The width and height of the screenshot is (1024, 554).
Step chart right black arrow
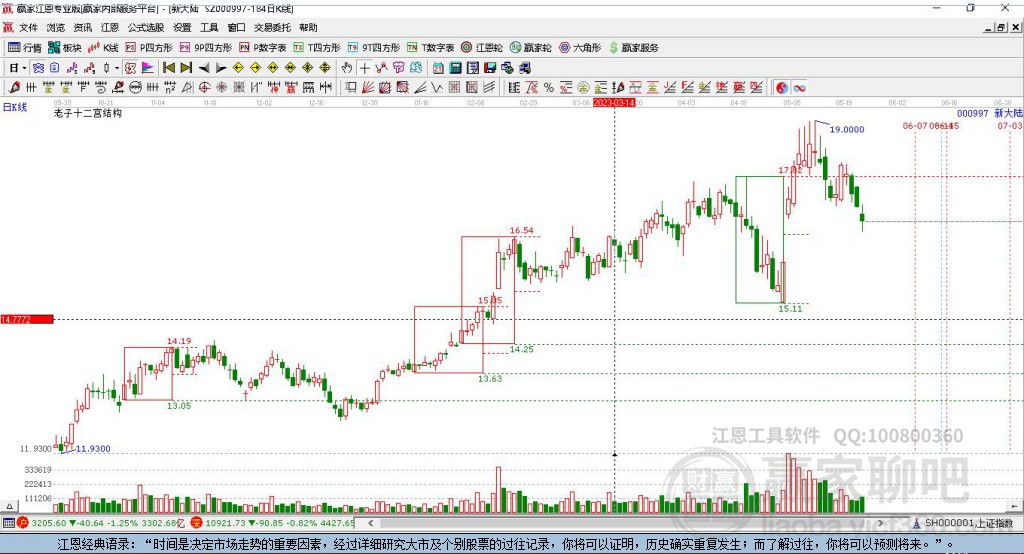[x=221, y=67]
